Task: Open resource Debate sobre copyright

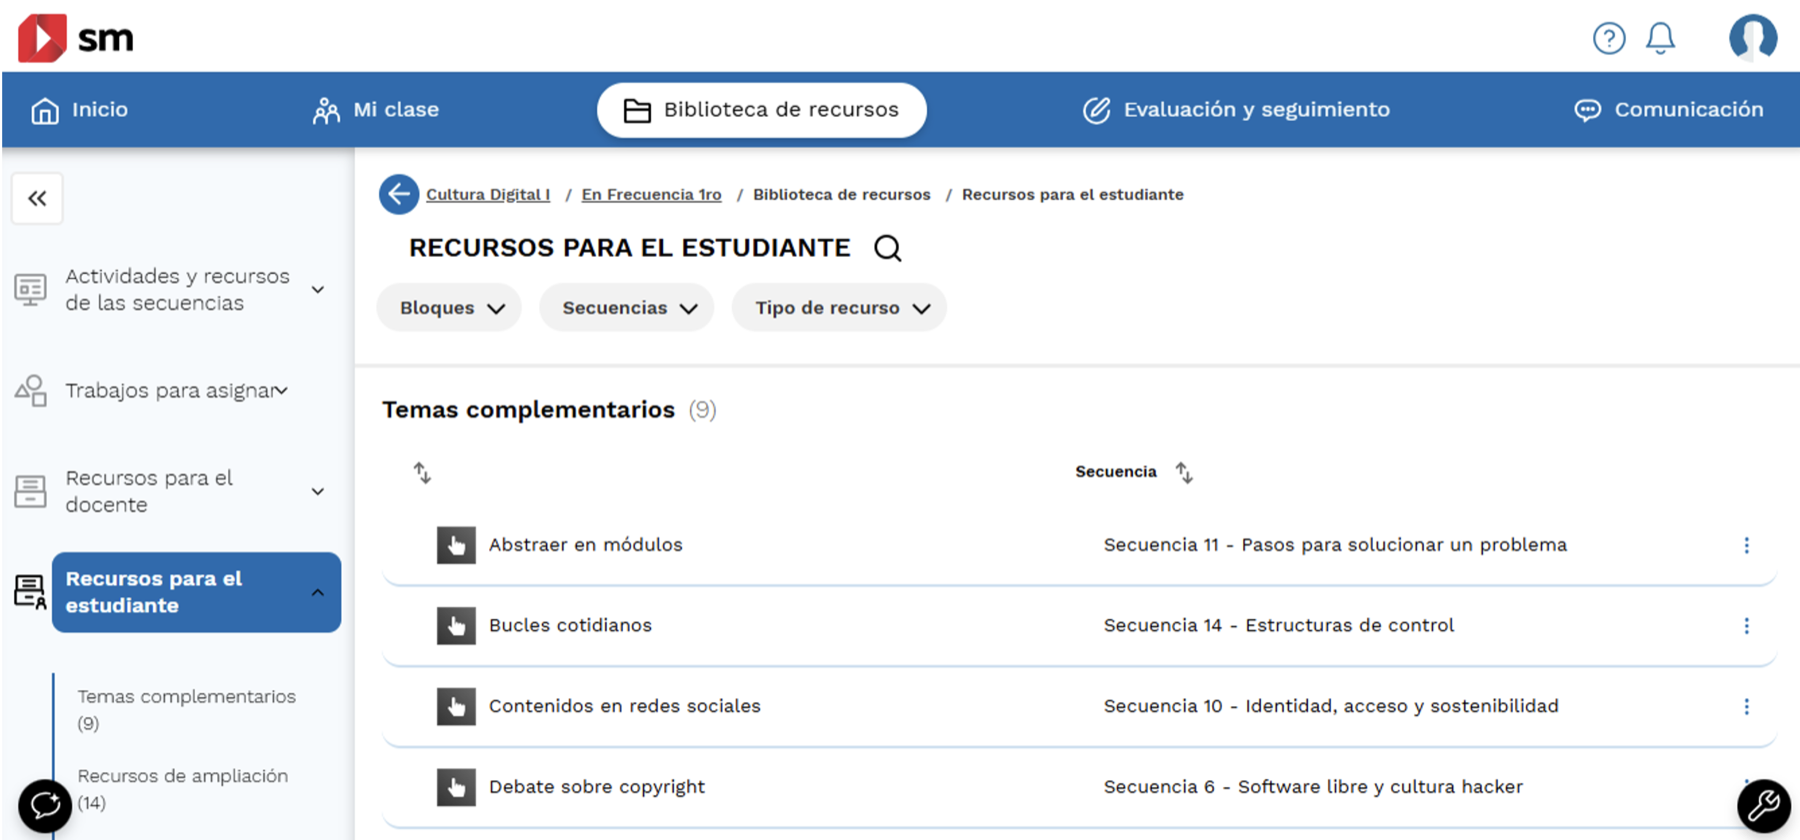Action: [597, 787]
